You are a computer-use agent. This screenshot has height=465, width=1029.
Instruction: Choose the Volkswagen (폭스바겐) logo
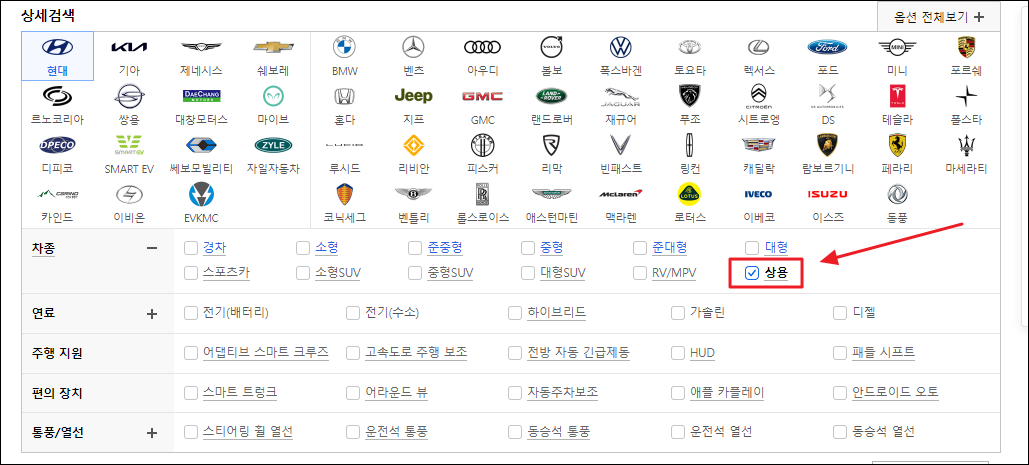pos(620,47)
